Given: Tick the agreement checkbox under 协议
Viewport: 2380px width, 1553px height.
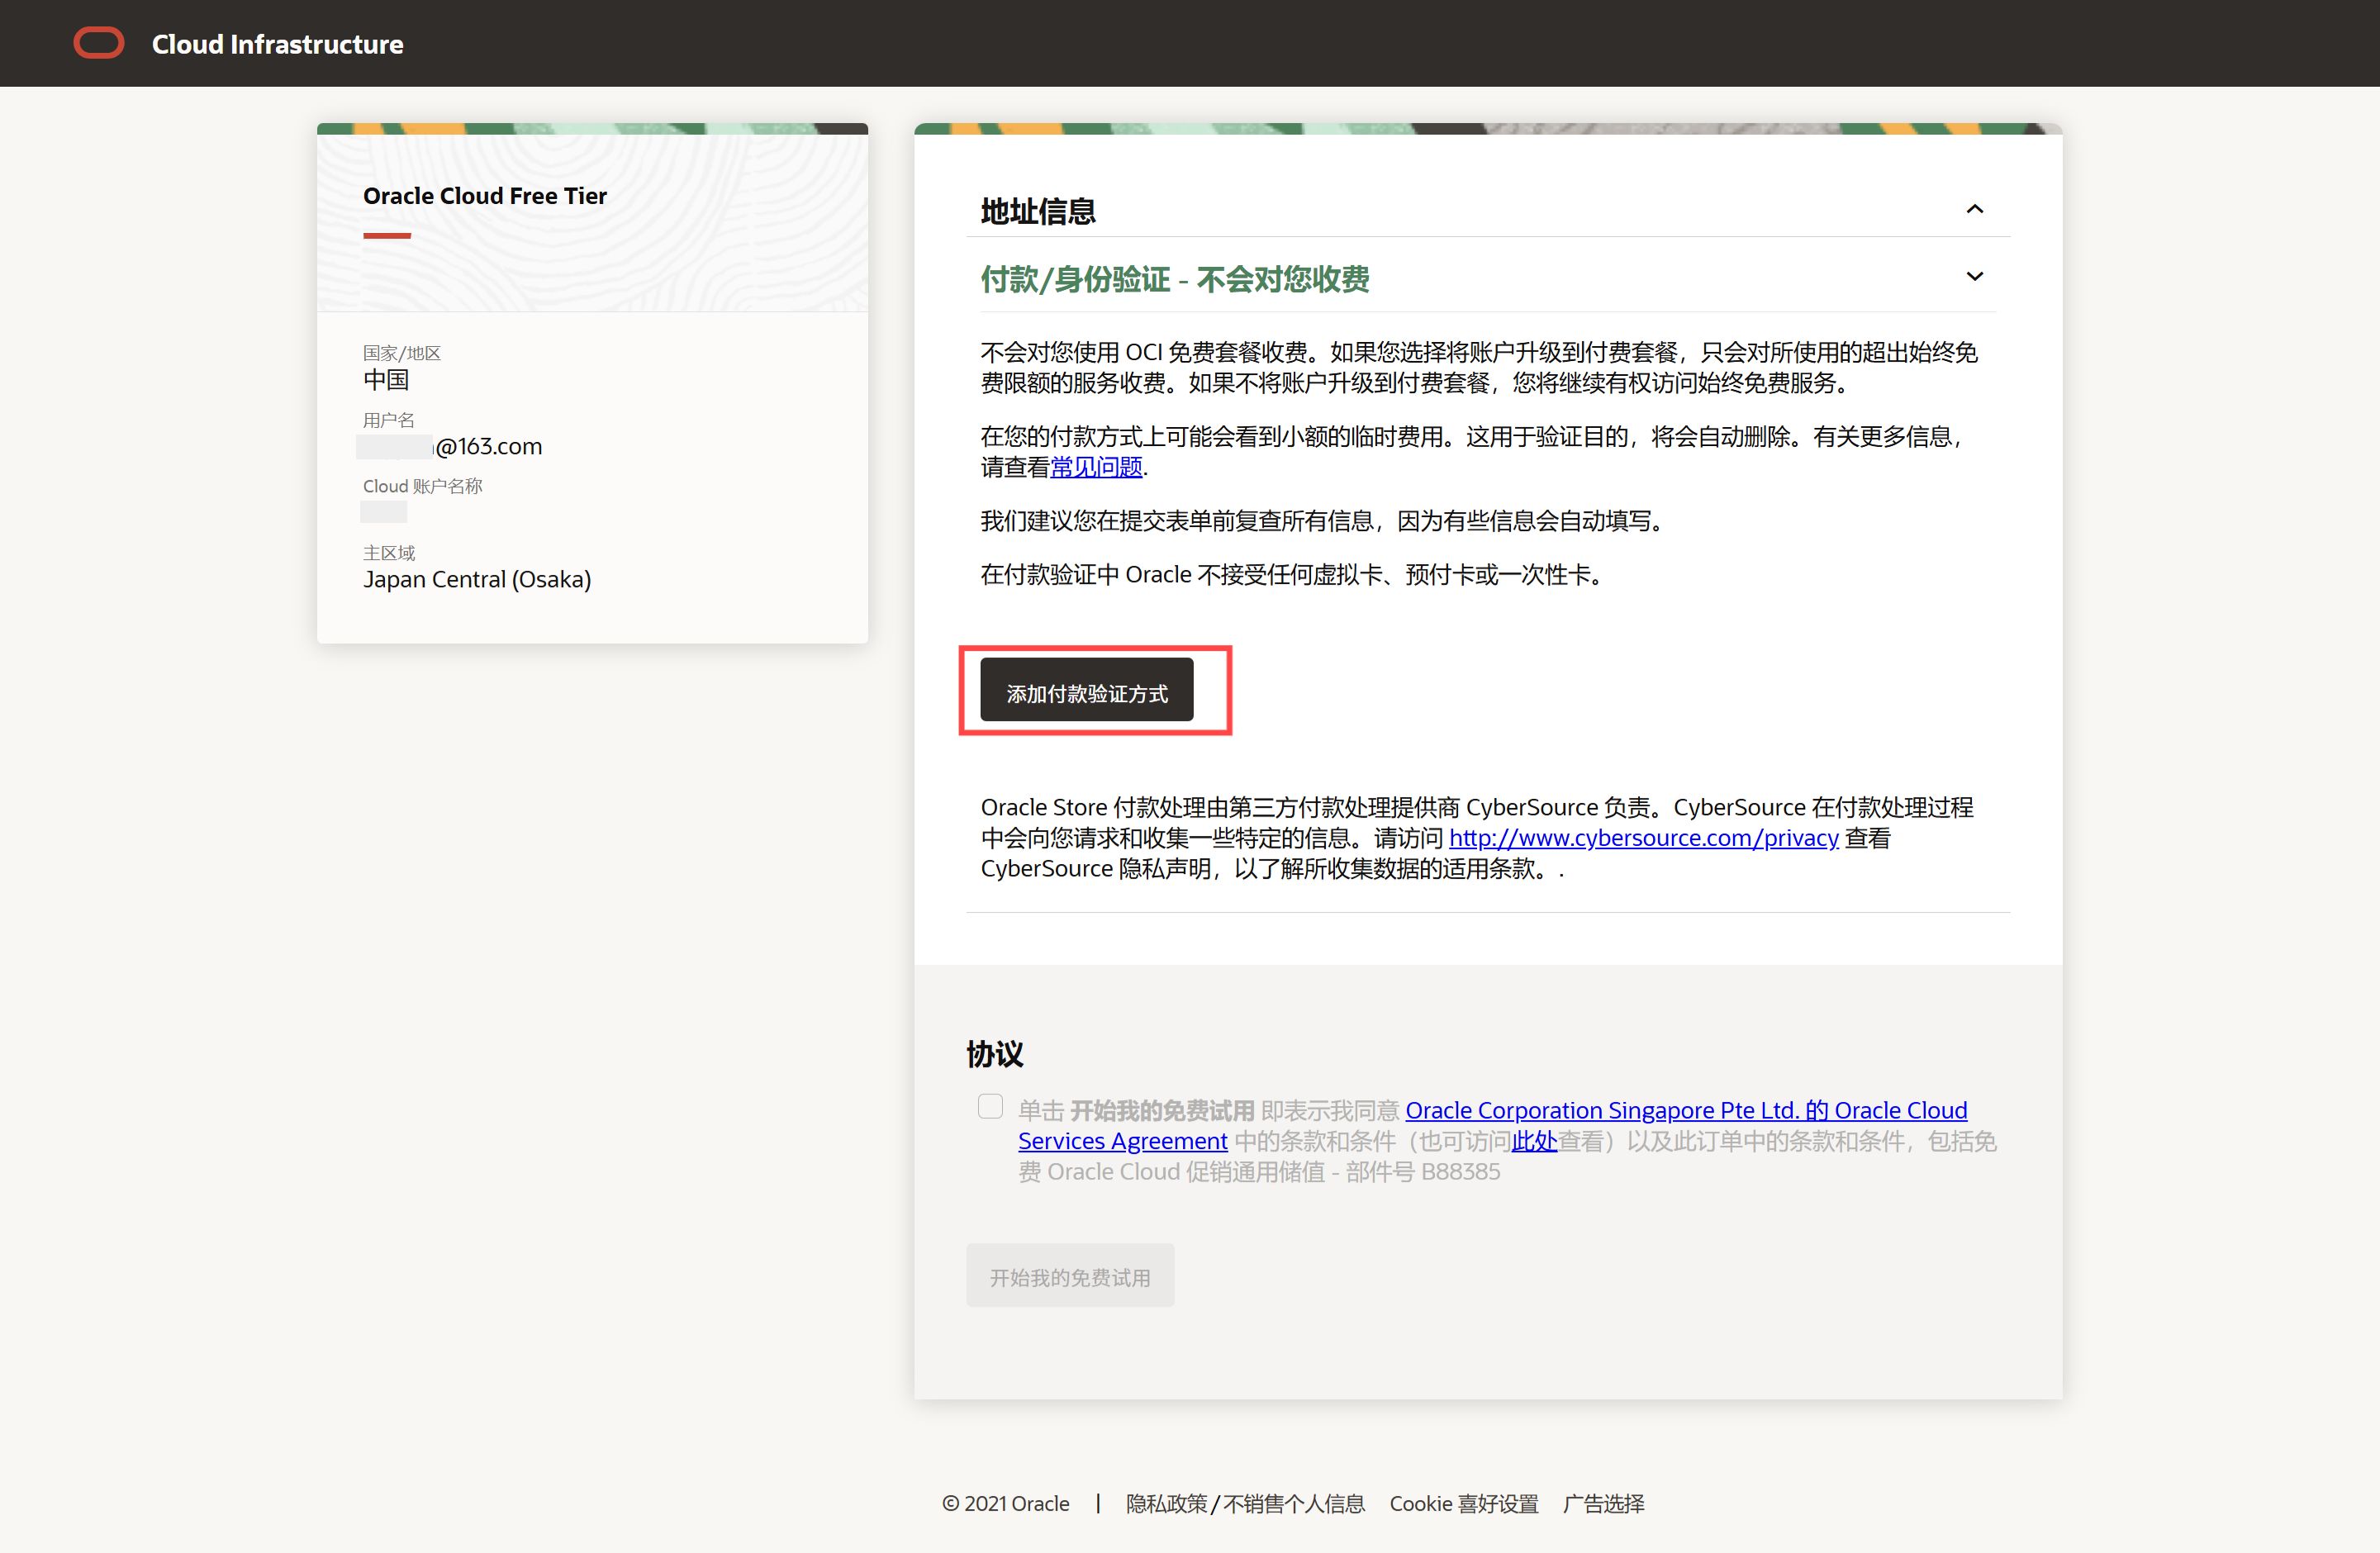Looking at the screenshot, I should [990, 1106].
